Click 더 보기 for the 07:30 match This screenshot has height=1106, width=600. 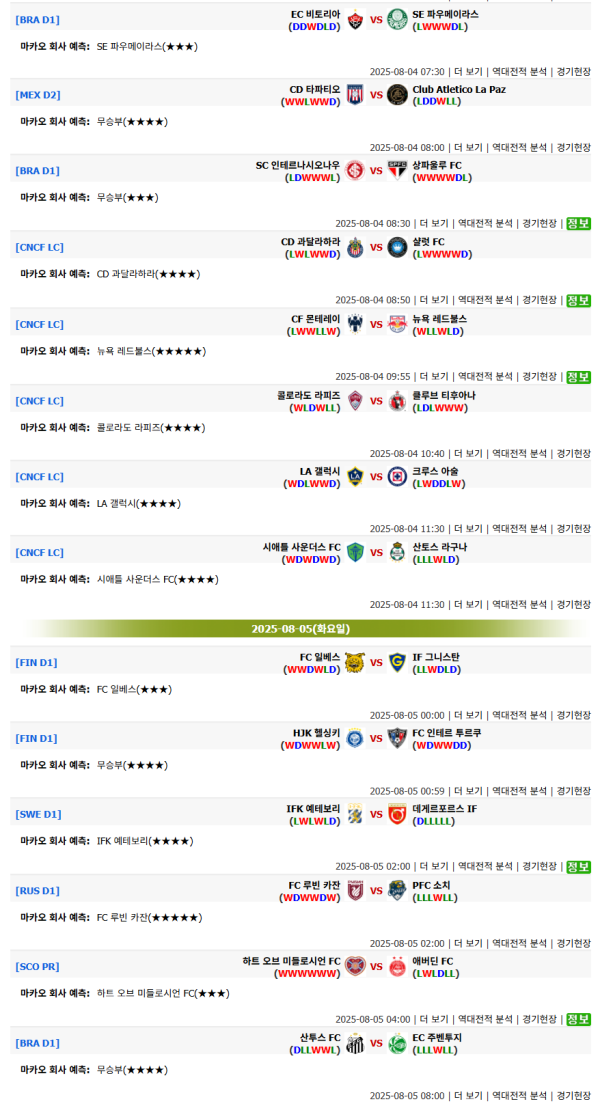468,72
